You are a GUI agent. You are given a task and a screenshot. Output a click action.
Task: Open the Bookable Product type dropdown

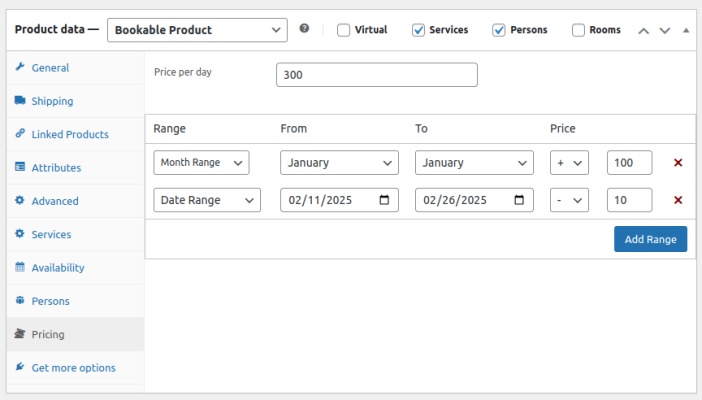pos(197,30)
